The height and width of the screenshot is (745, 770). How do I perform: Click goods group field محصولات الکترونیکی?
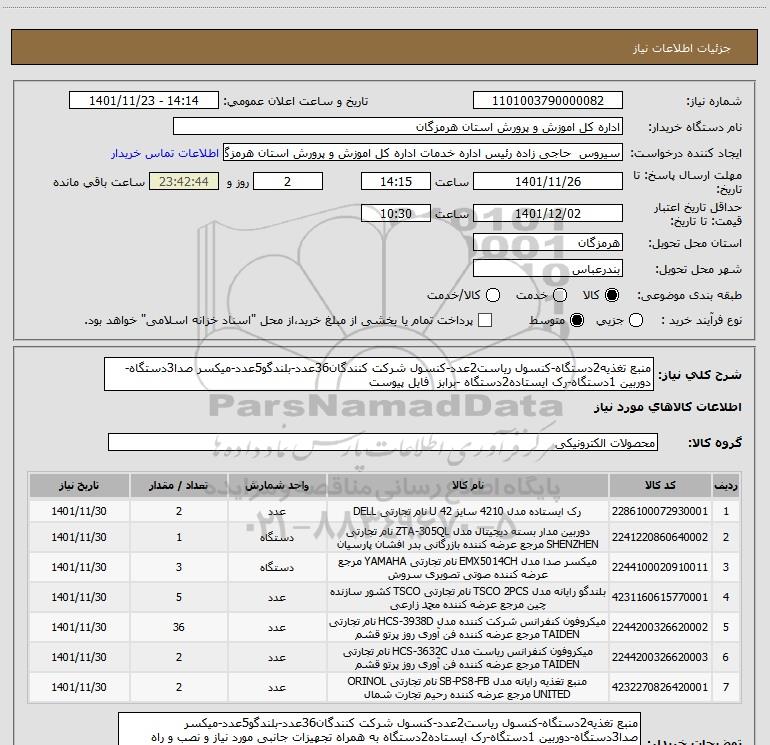(x=383, y=442)
